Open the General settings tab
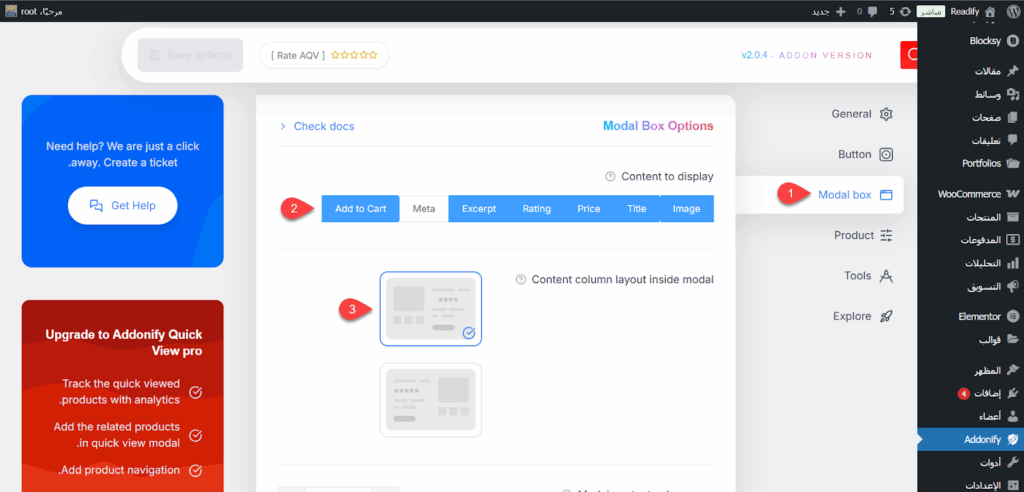1024x492 pixels. 862,114
